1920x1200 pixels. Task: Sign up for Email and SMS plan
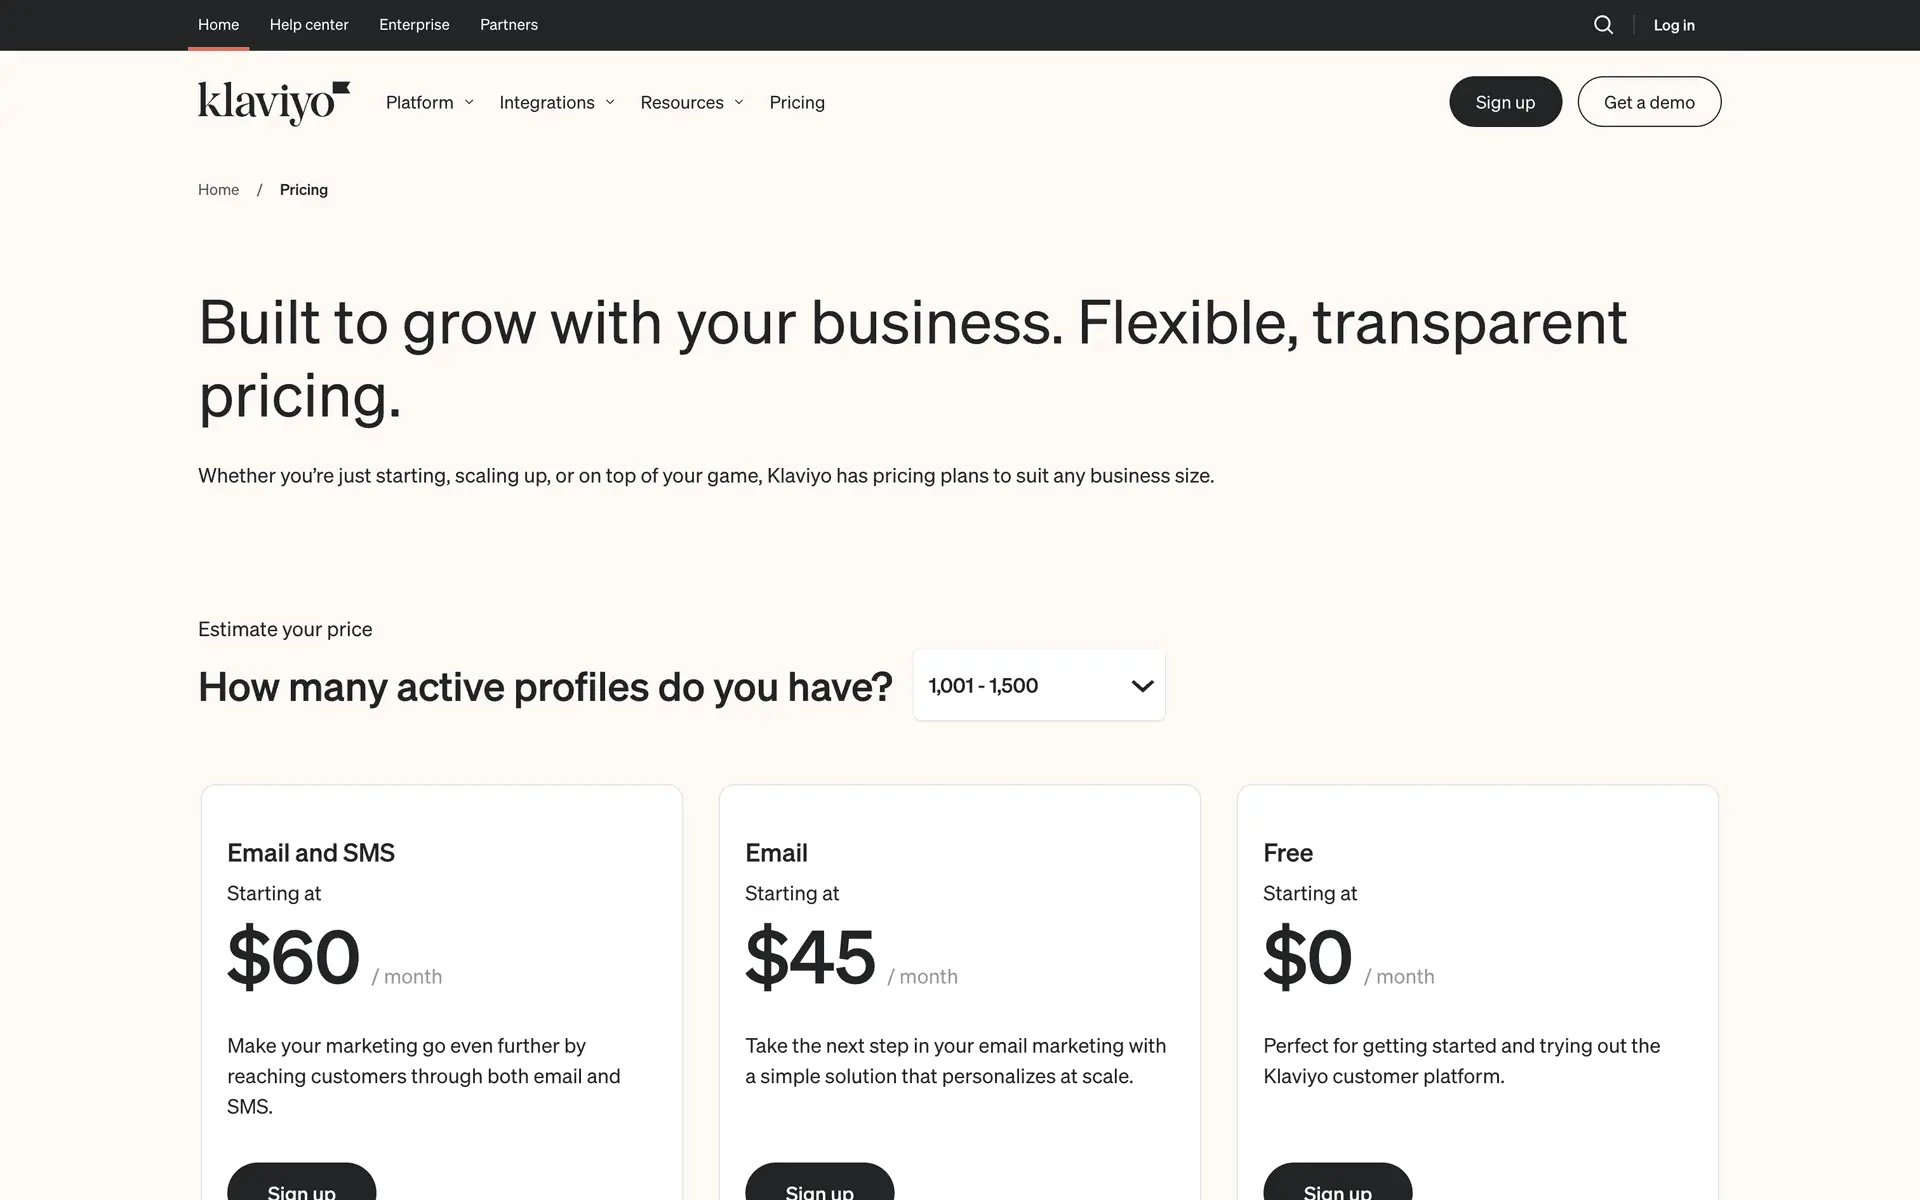tap(301, 1186)
